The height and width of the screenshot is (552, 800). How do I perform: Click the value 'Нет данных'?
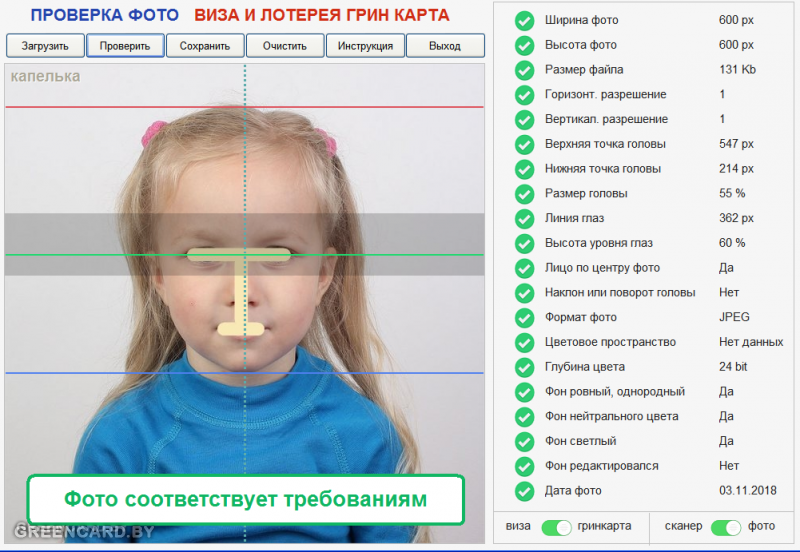point(751,342)
